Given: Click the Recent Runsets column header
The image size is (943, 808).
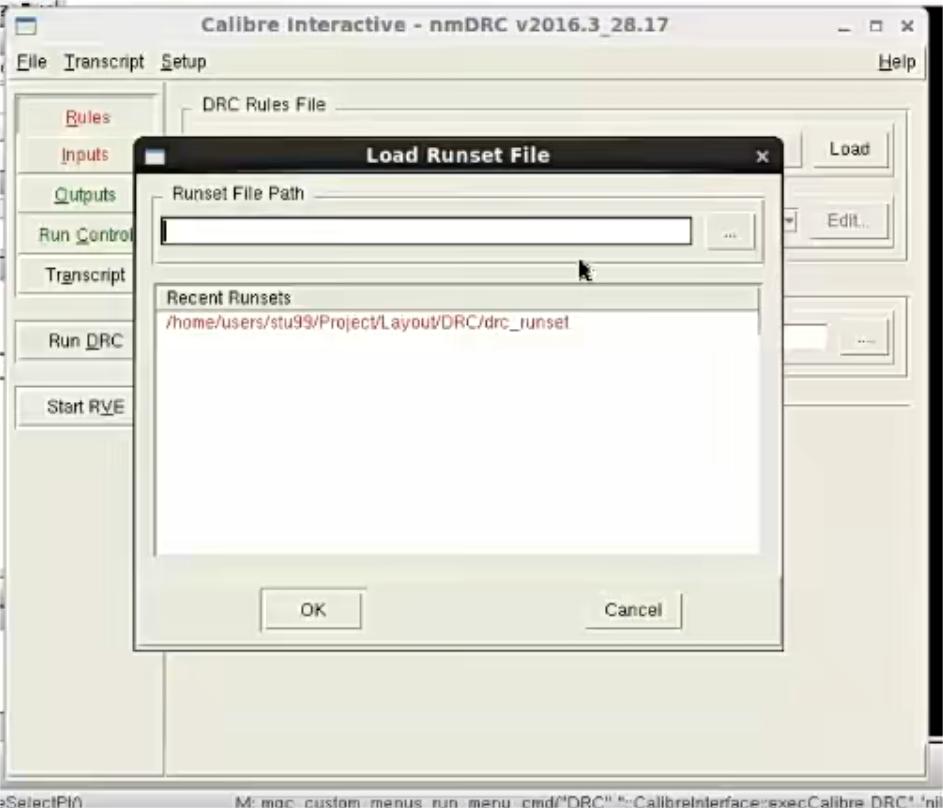Looking at the screenshot, I should coord(457,298).
